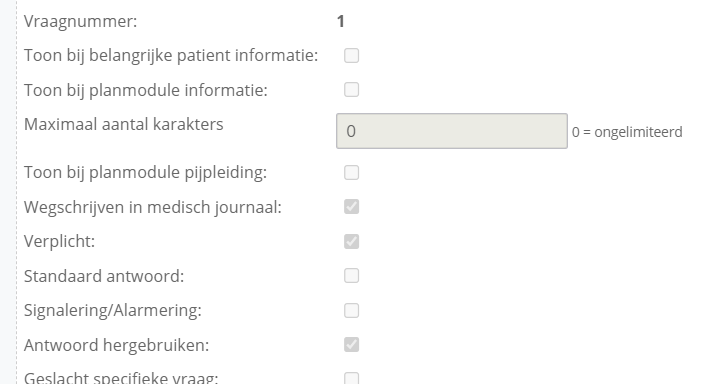Toggle 'Wegschrijven in medisch journaal' checkbox
The height and width of the screenshot is (384, 723).
point(351,207)
